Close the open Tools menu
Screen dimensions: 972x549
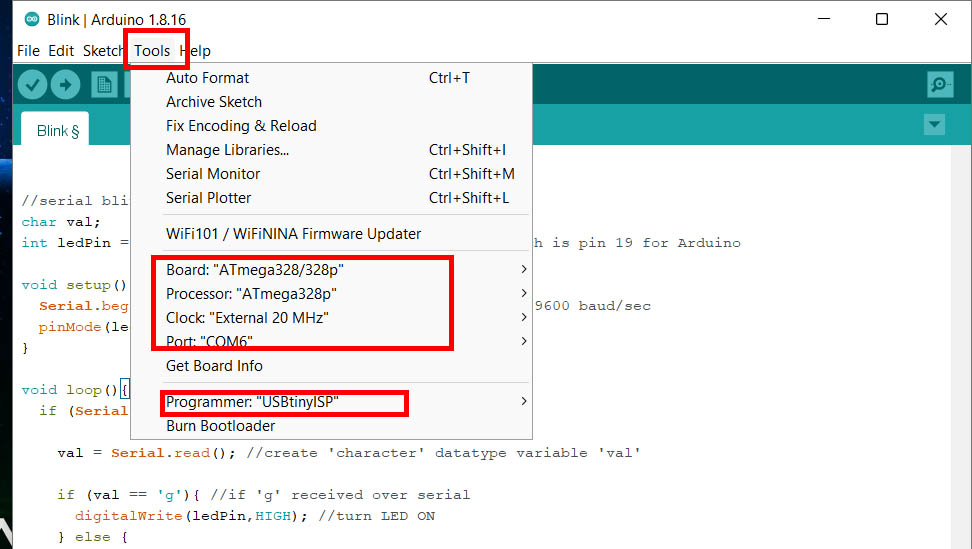152,51
